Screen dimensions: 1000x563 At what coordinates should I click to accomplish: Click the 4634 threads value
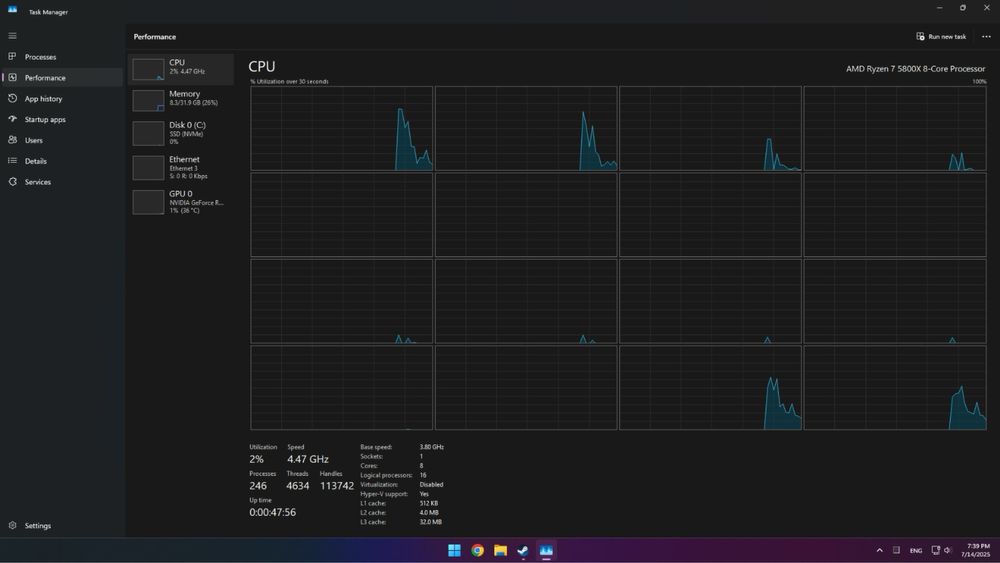tap(297, 486)
